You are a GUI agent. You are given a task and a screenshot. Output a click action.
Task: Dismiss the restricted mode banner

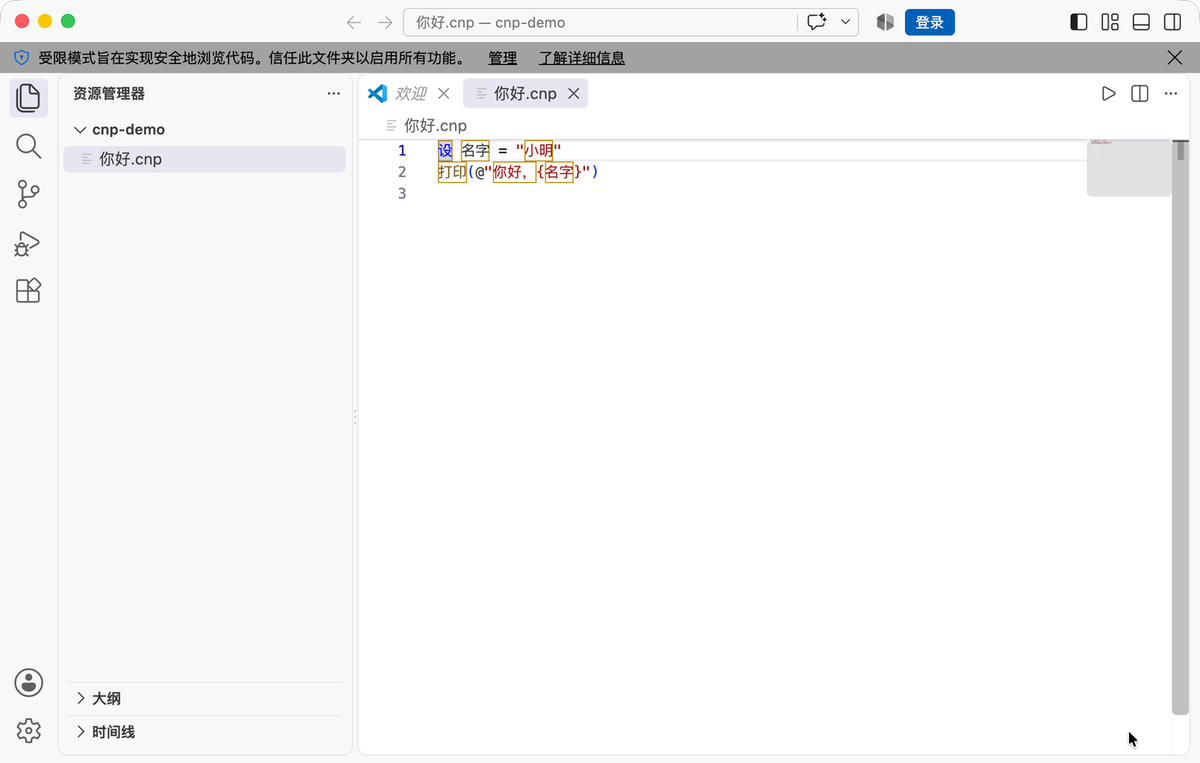[1176, 58]
